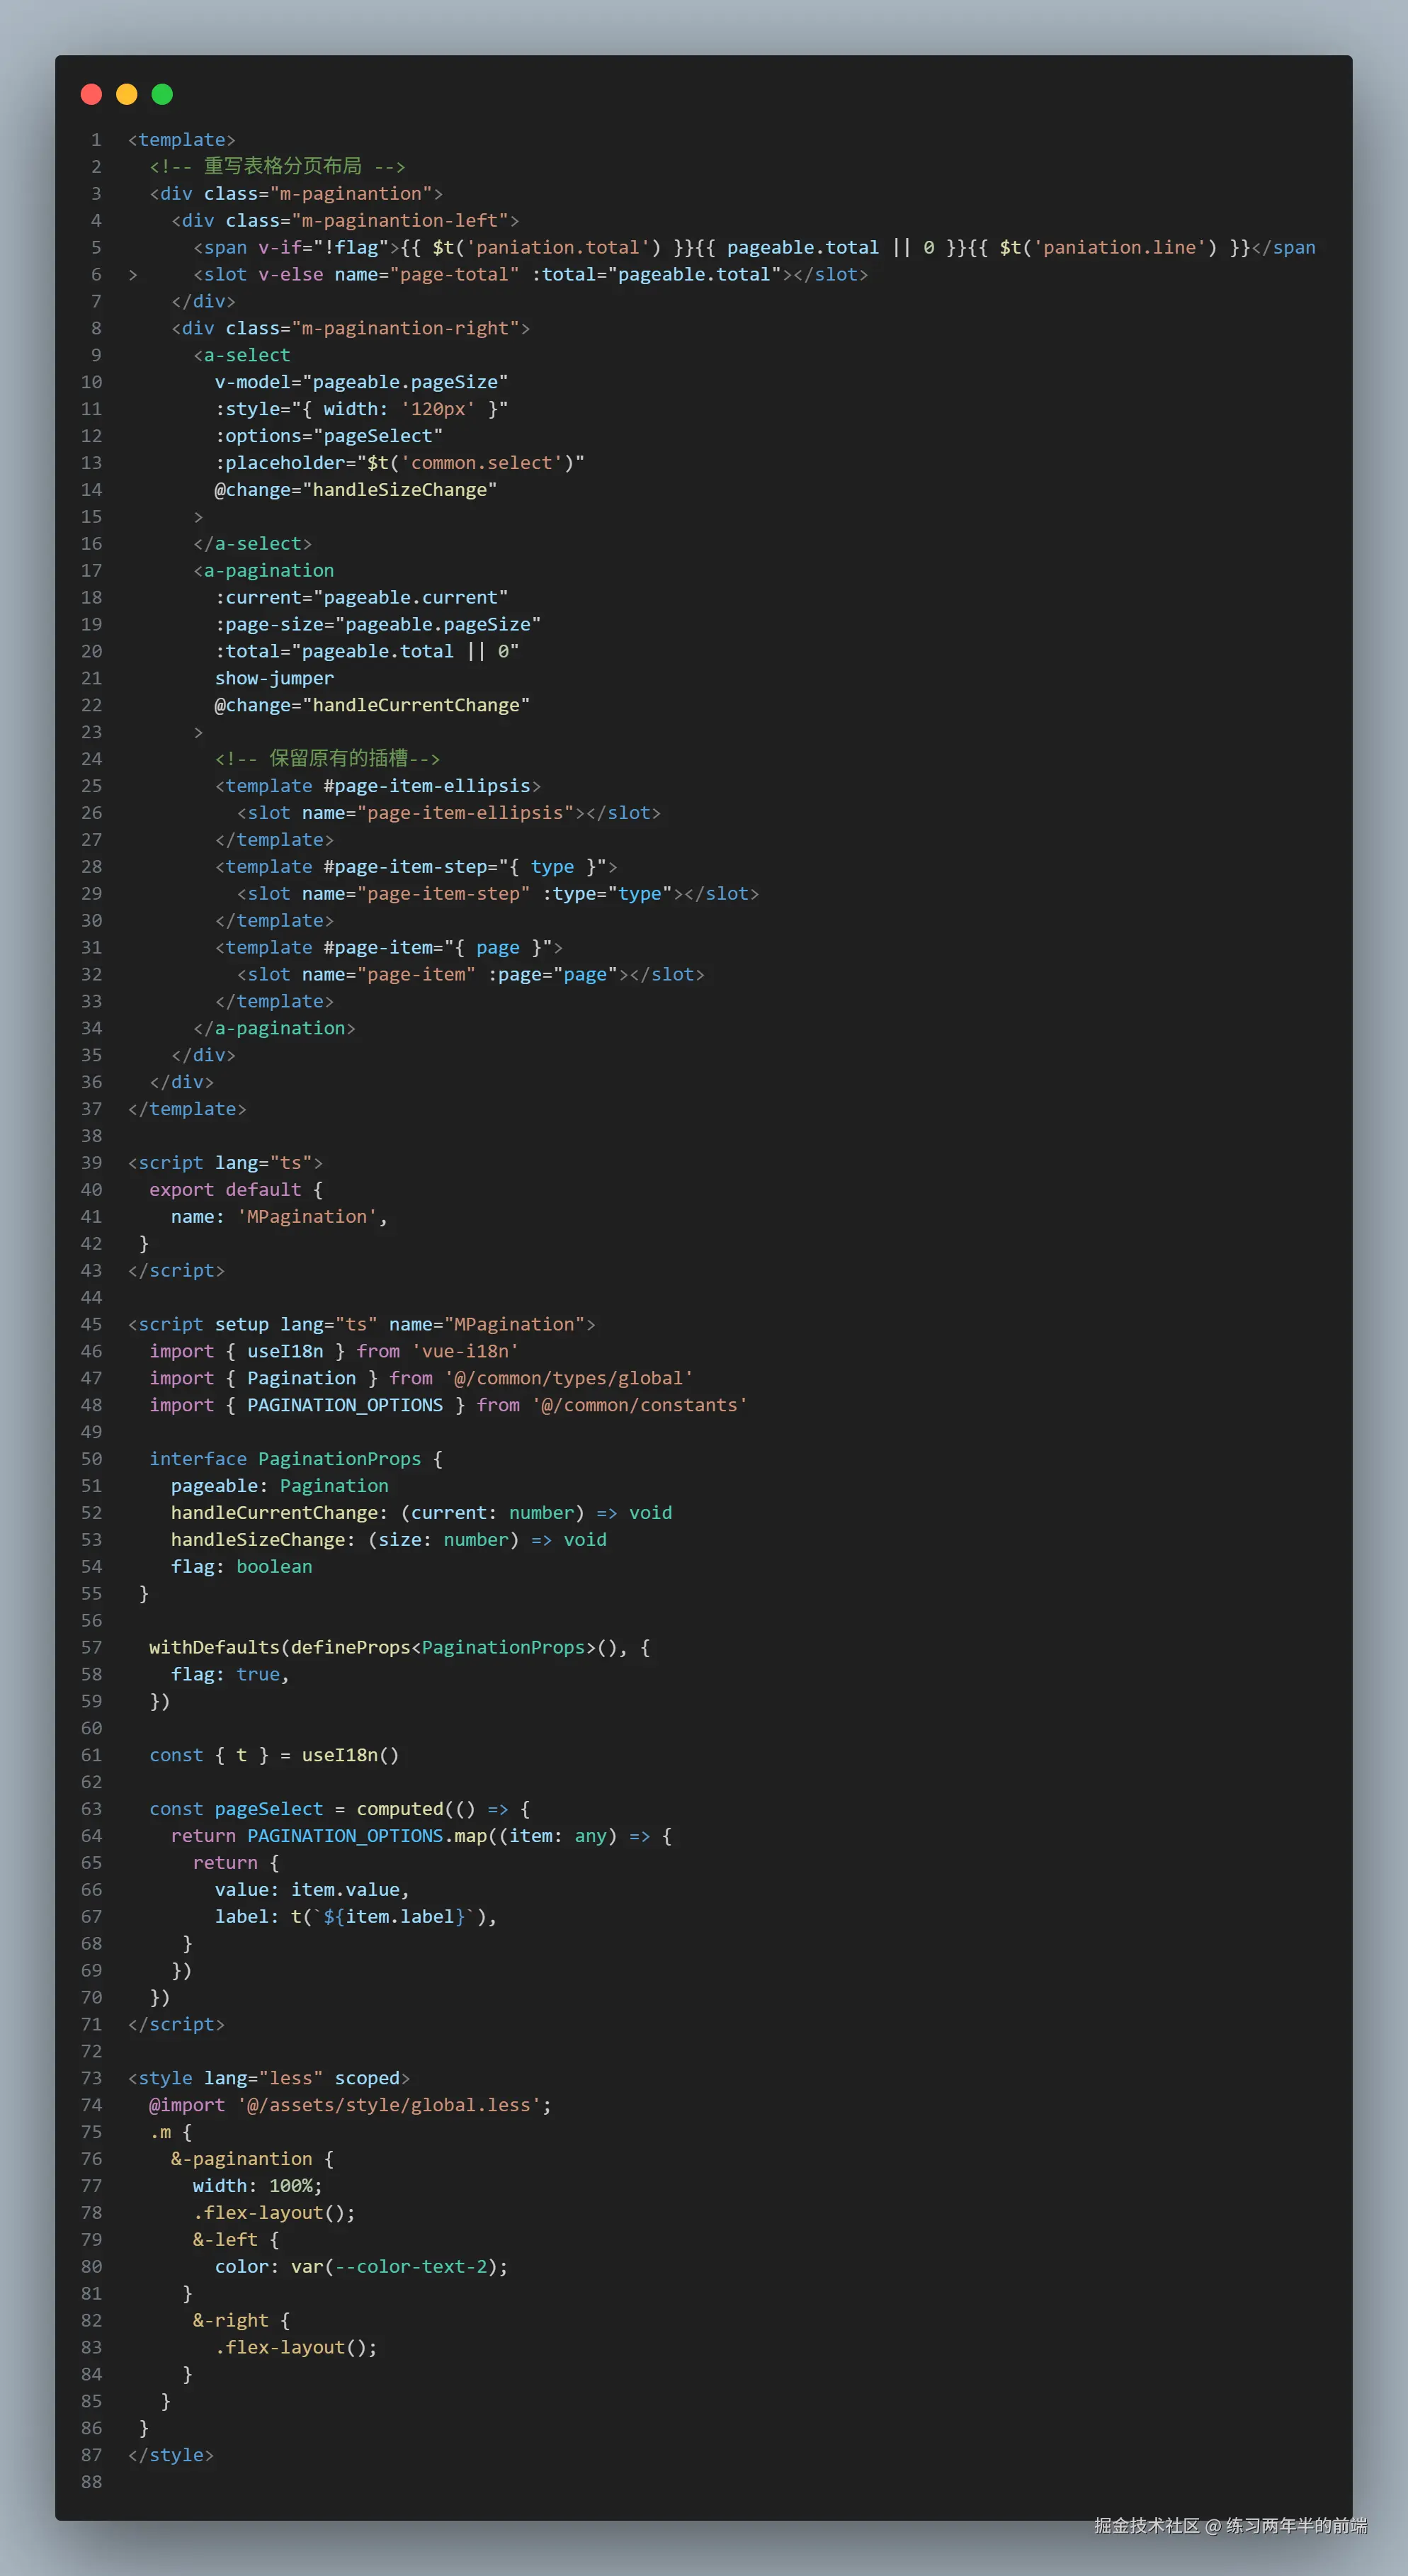The width and height of the screenshot is (1408, 2576).
Task: Click the '@/common/types/global' import path
Action: point(568,1378)
